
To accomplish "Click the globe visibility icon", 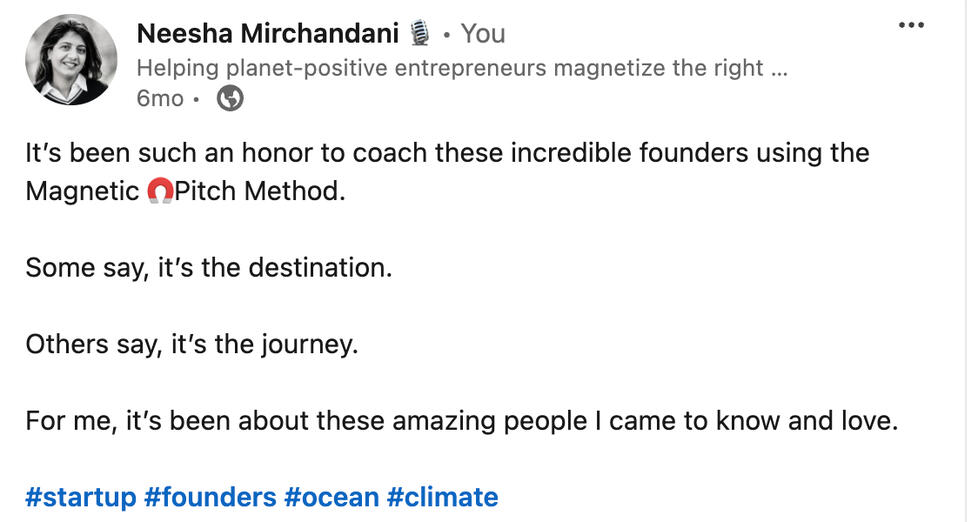I will tap(230, 98).
